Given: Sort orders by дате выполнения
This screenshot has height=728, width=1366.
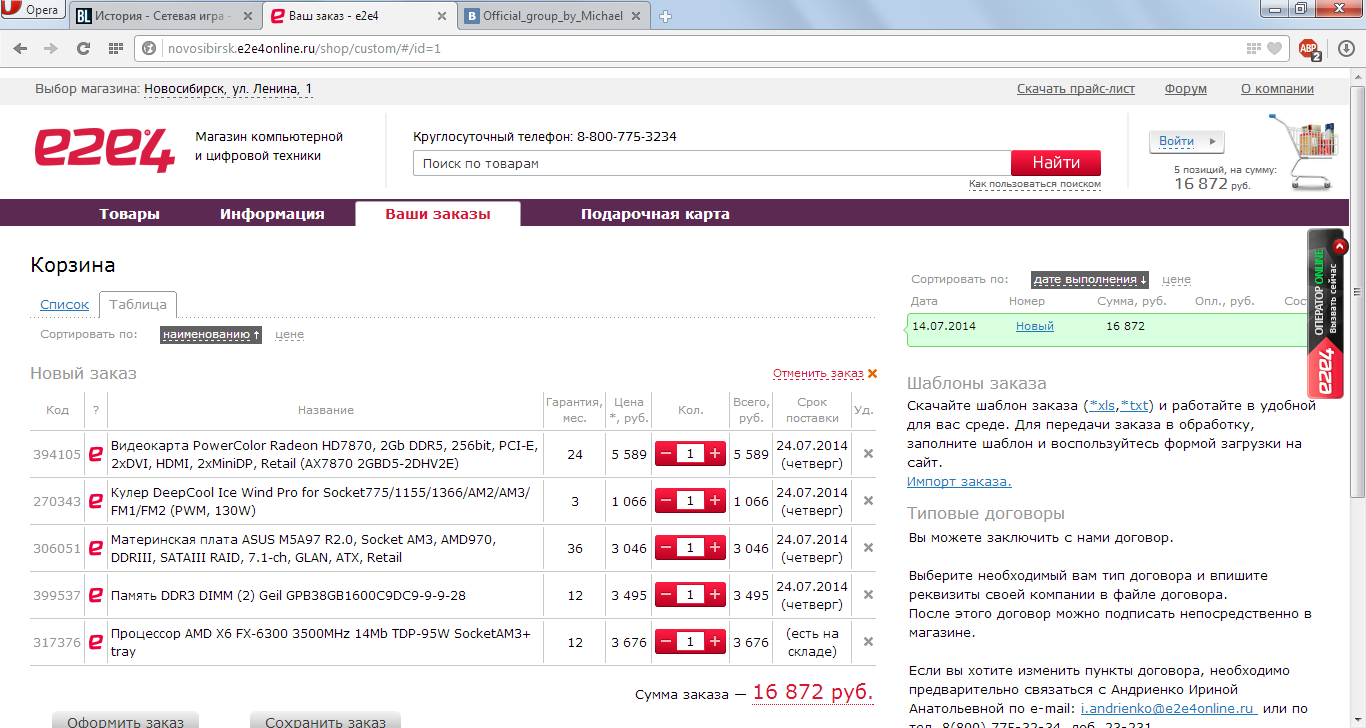Looking at the screenshot, I should pos(1091,280).
